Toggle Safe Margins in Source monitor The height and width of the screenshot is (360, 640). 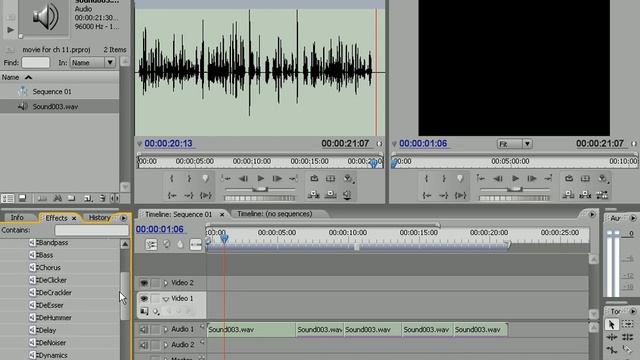(330, 179)
